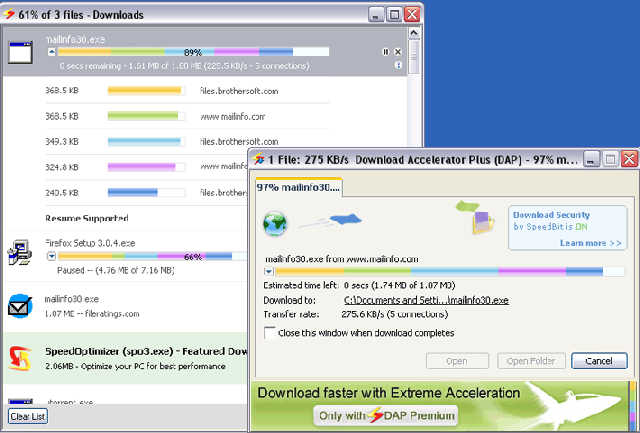Enable close window when download completes
640x433 pixels.
pos(269,333)
